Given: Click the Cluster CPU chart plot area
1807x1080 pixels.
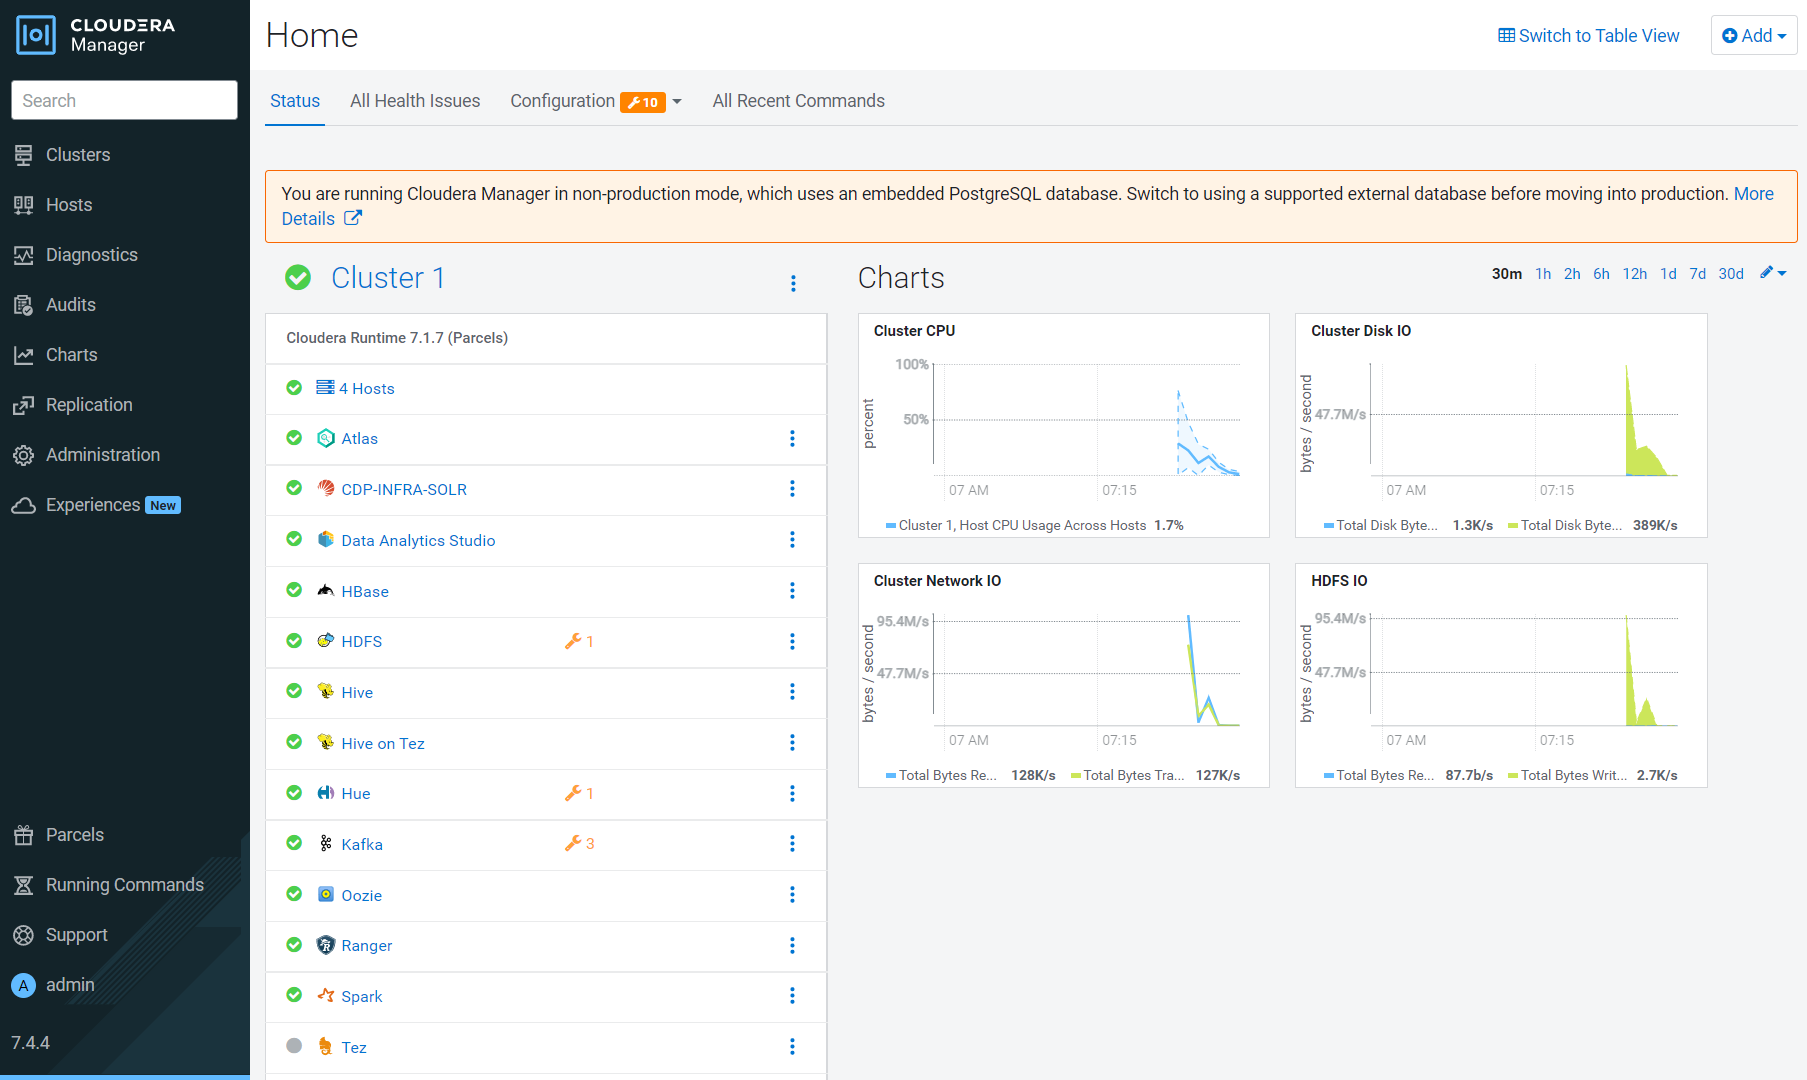Looking at the screenshot, I should tap(1087, 420).
